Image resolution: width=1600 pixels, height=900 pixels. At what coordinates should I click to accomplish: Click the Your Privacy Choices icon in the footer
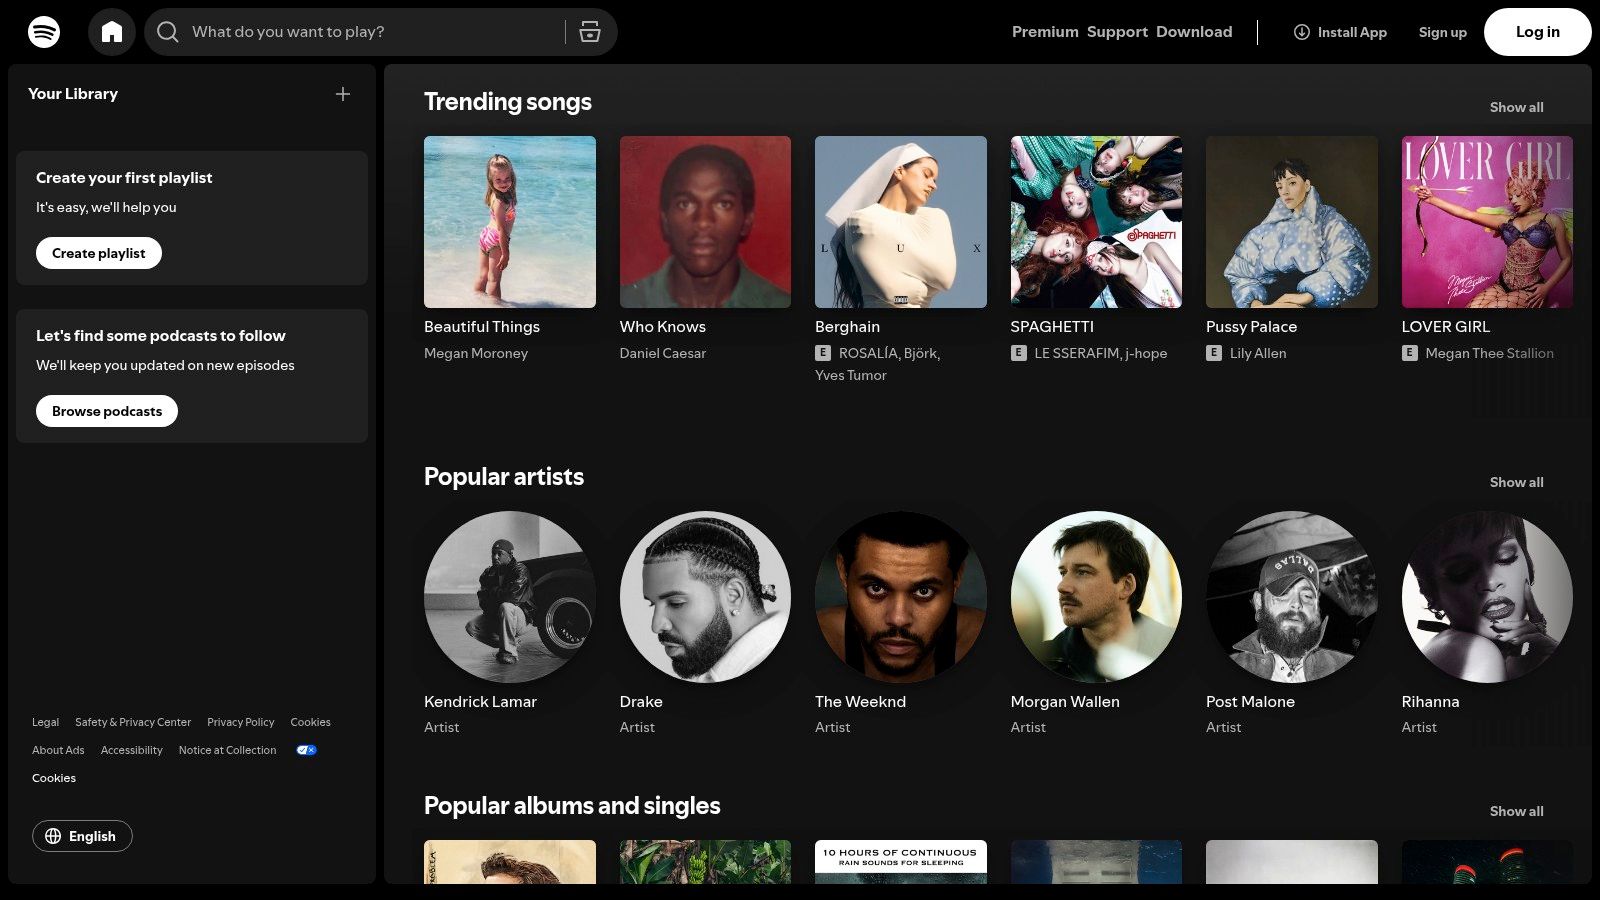click(x=306, y=750)
